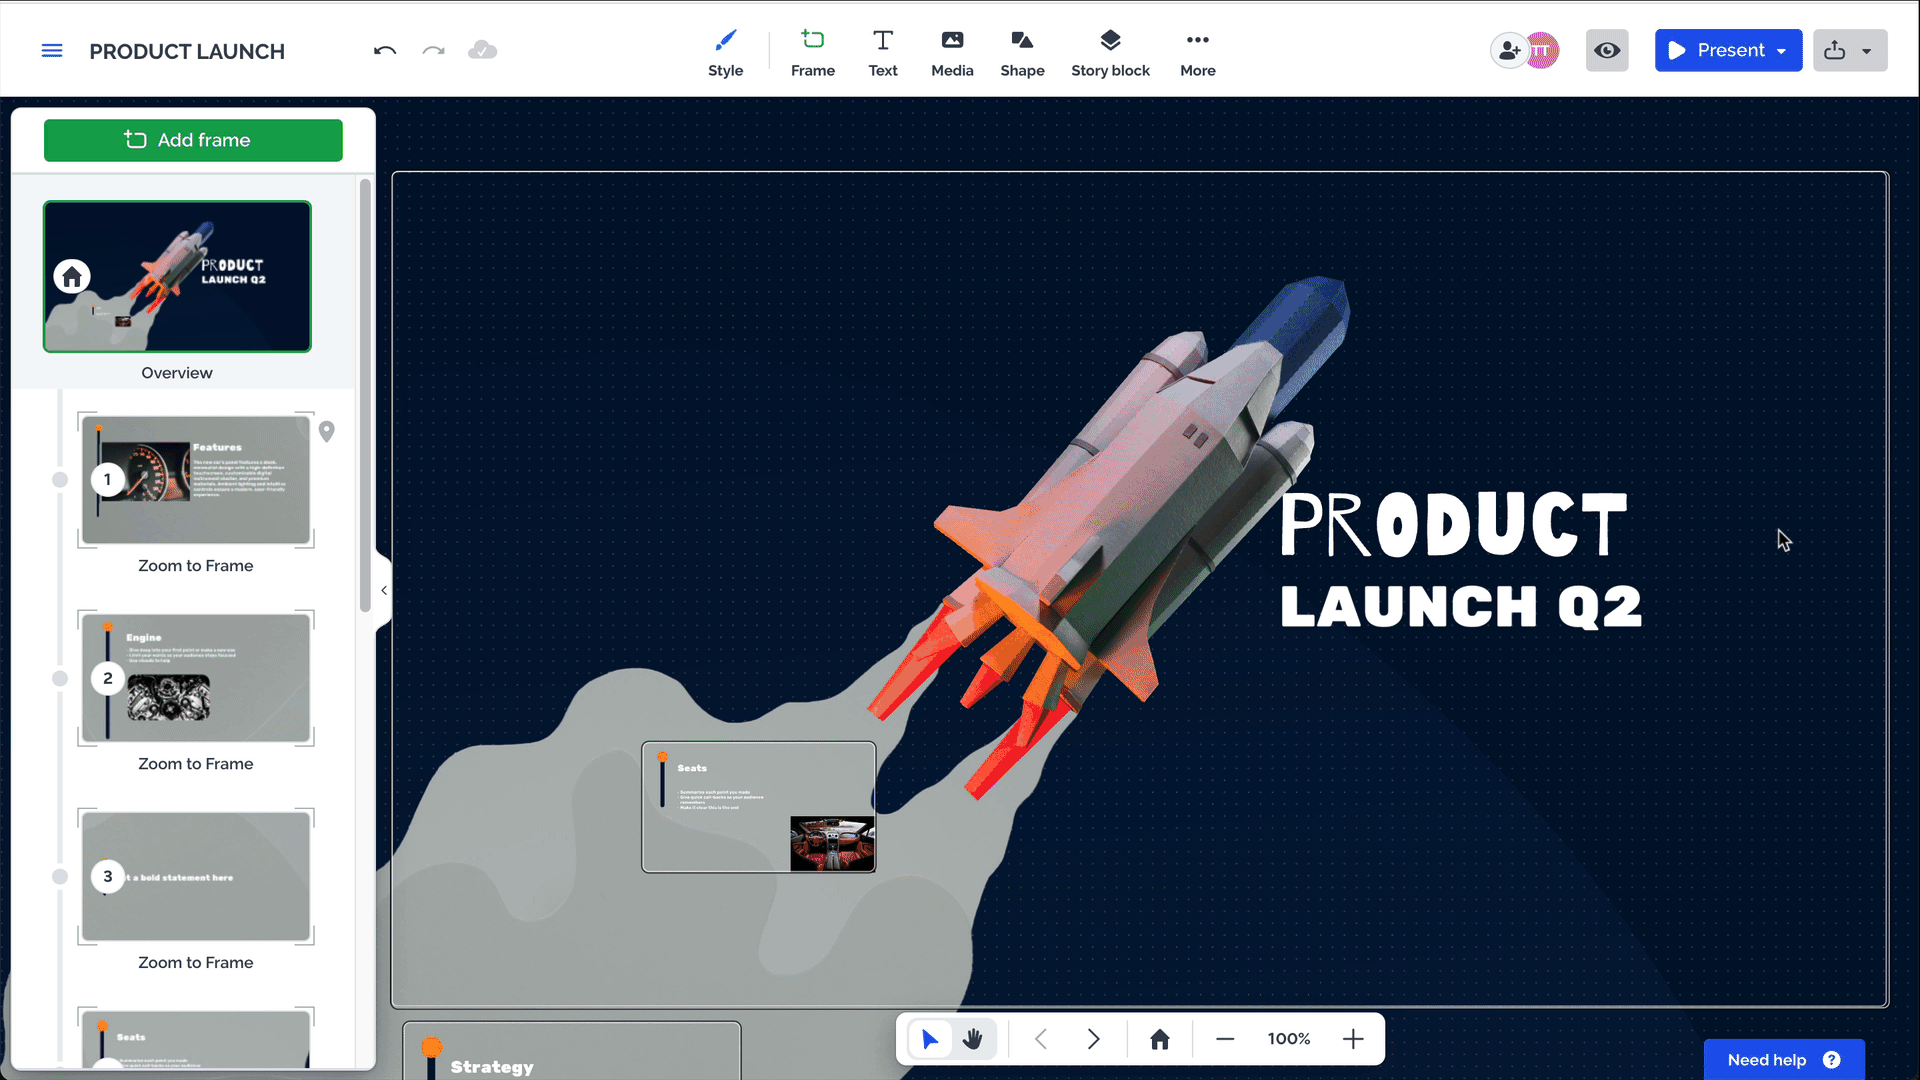Screen dimensions: 1920x1080
Task: Click the redo arrow icon
Action: pyautogui.click(x=433, y=51)
